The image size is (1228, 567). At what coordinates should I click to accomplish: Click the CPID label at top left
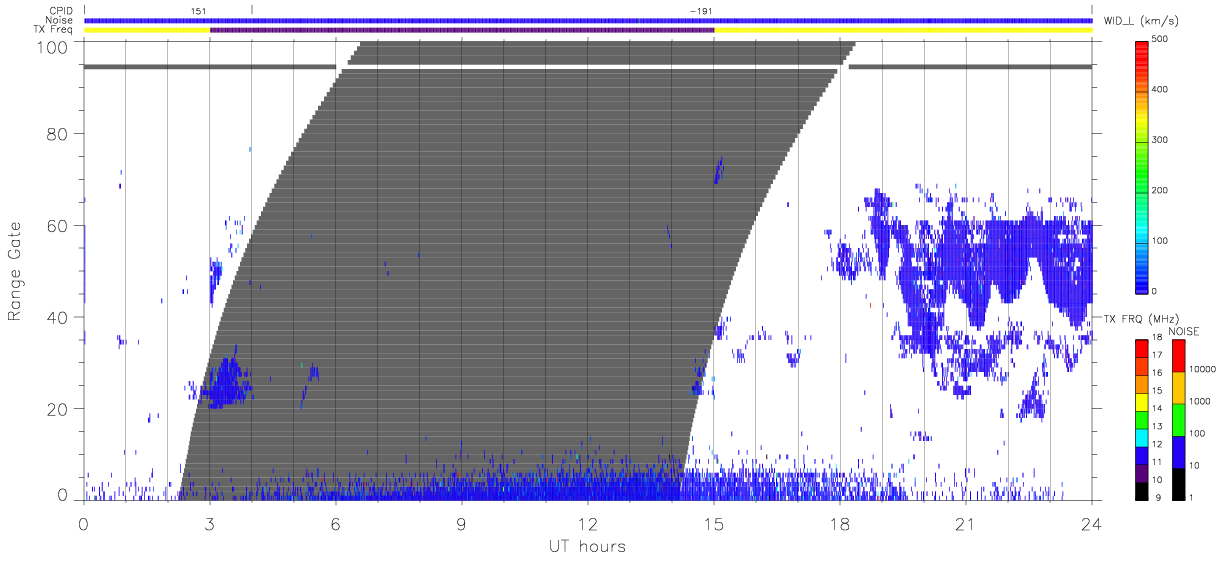coord(61,11)
